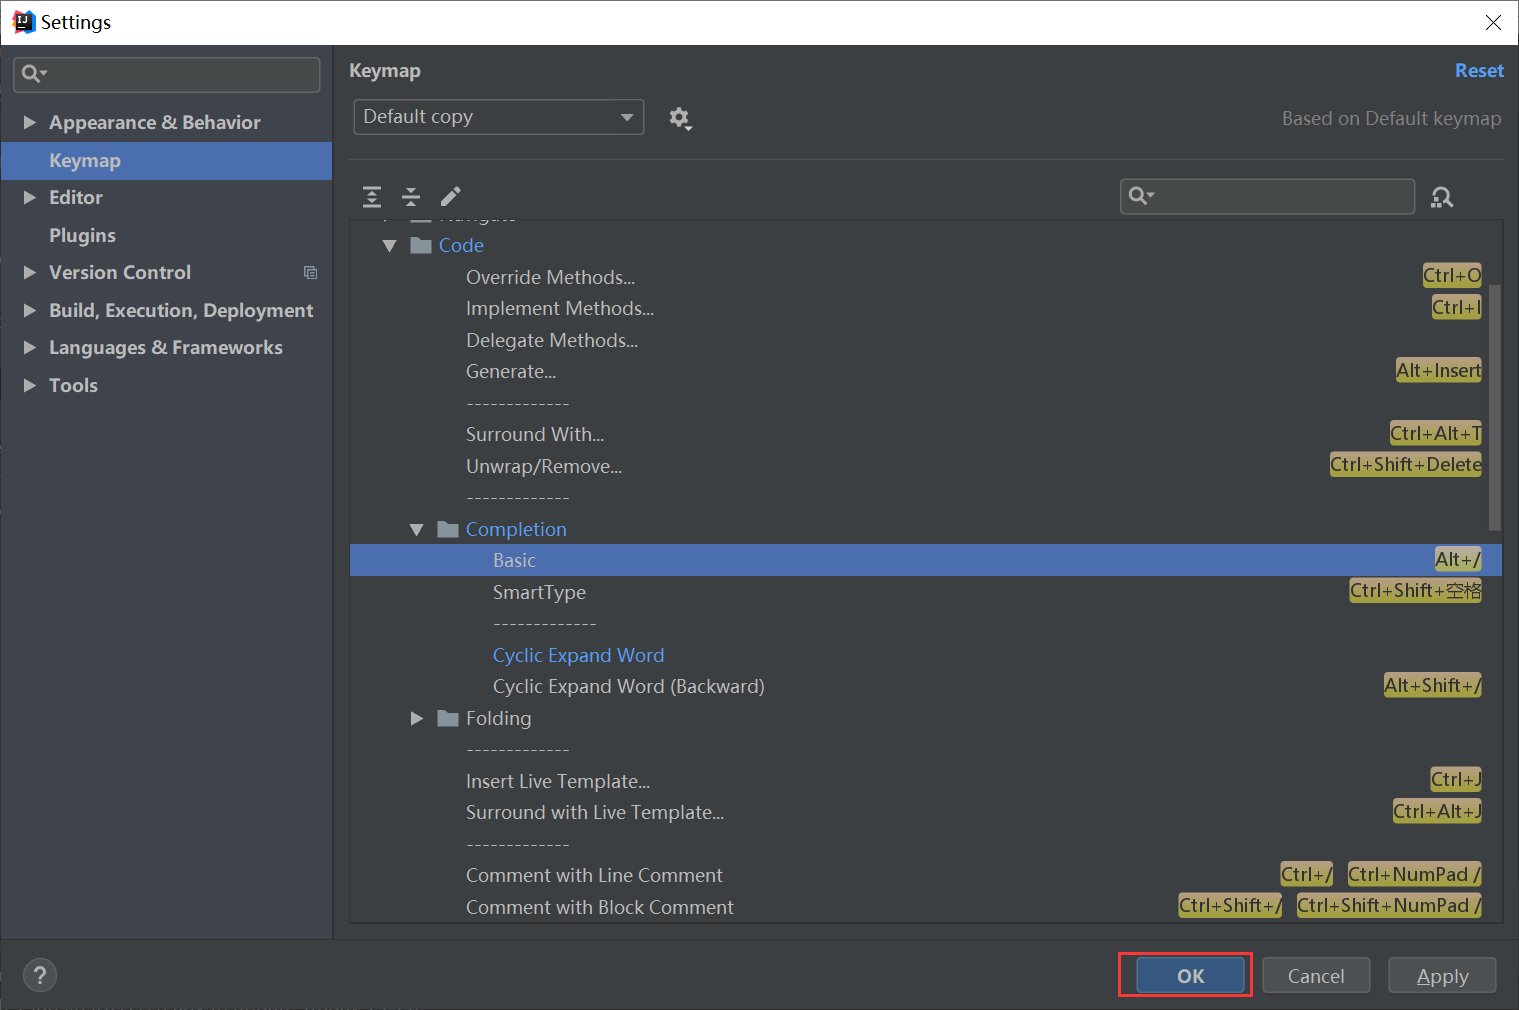The width and height of the screenshot is (1519, 1010).
Task: Click the Completion folder icon
Action: pyautogui.click(x=448, y=529)
